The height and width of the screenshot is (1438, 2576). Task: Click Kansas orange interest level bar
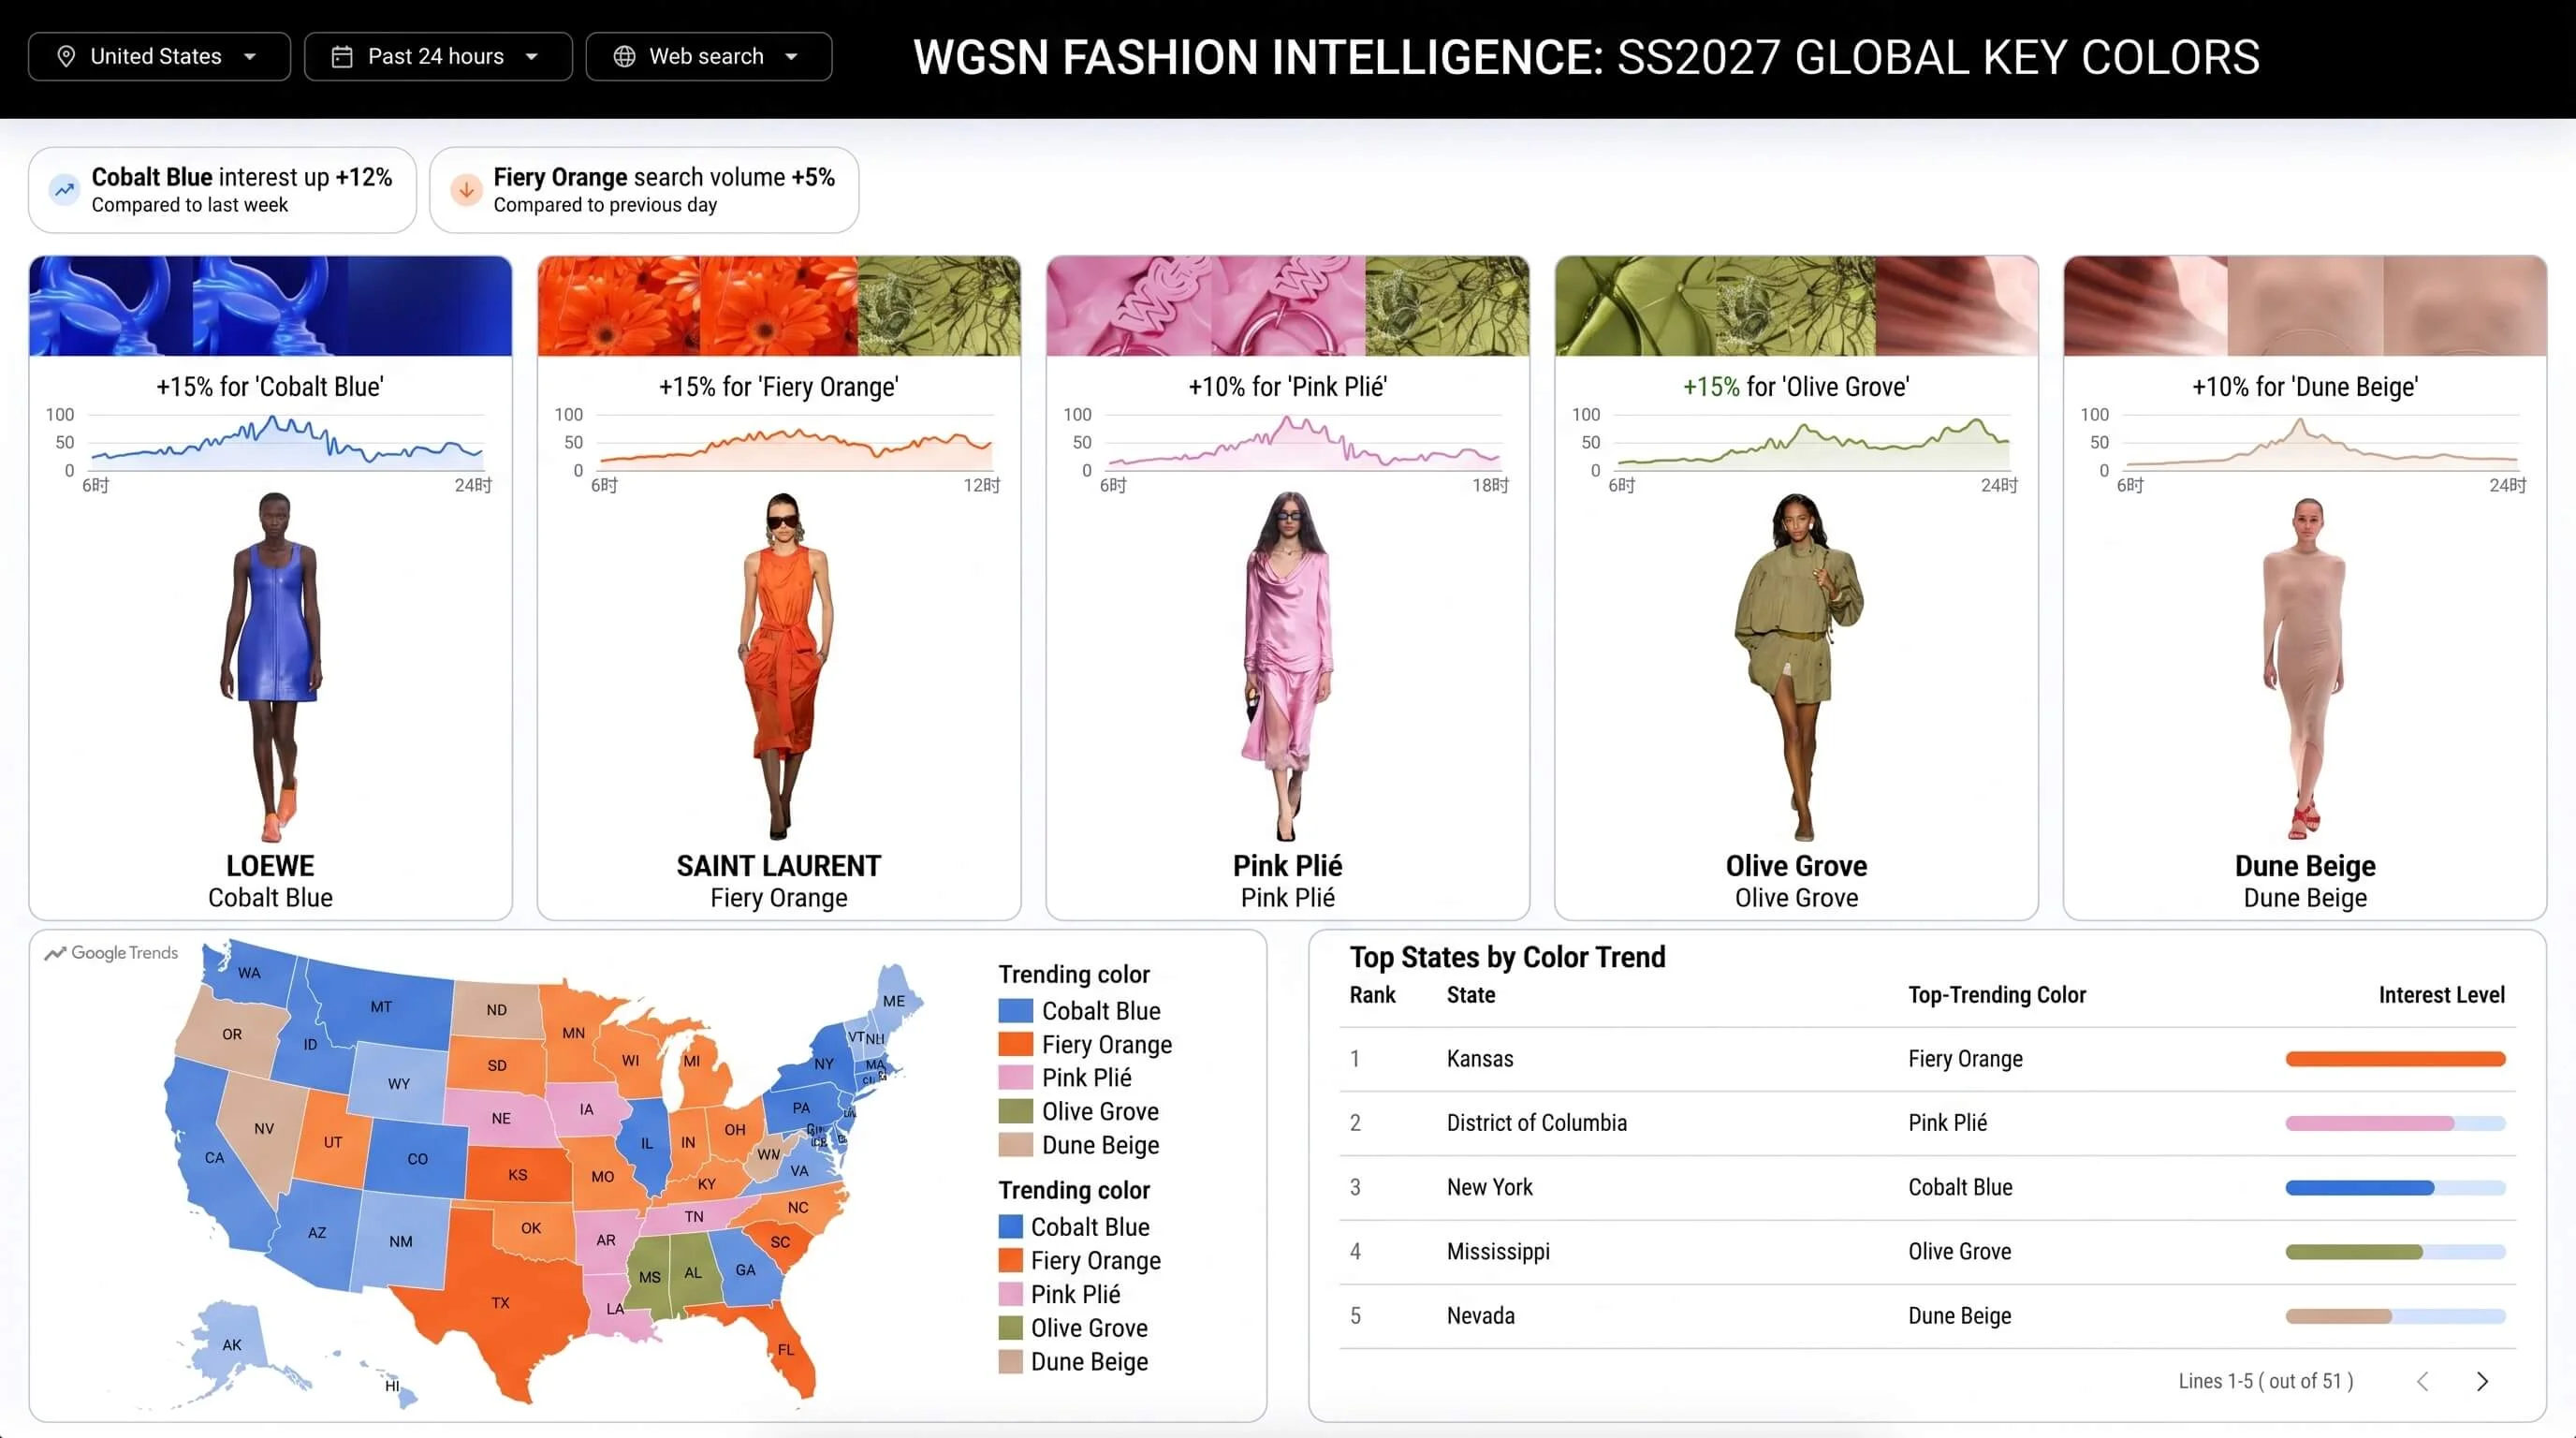(2395, 1059)
